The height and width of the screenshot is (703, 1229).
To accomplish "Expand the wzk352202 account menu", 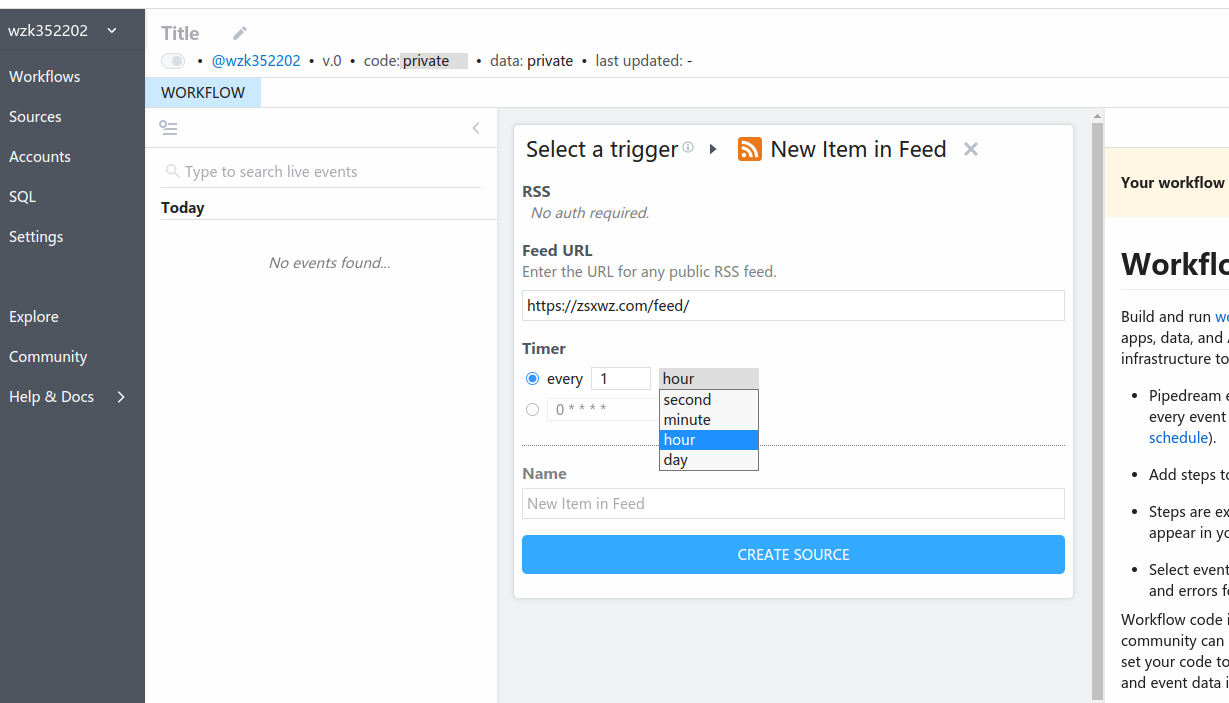I will (x=62, y=31).
